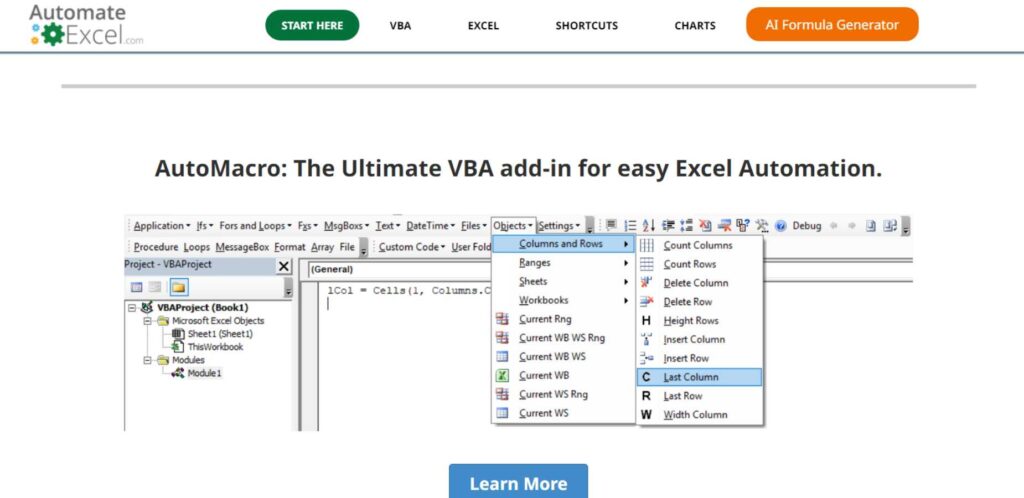1024x498 pixels.
Task: Click the Objects dropdown menu
Action: point(513,226)
